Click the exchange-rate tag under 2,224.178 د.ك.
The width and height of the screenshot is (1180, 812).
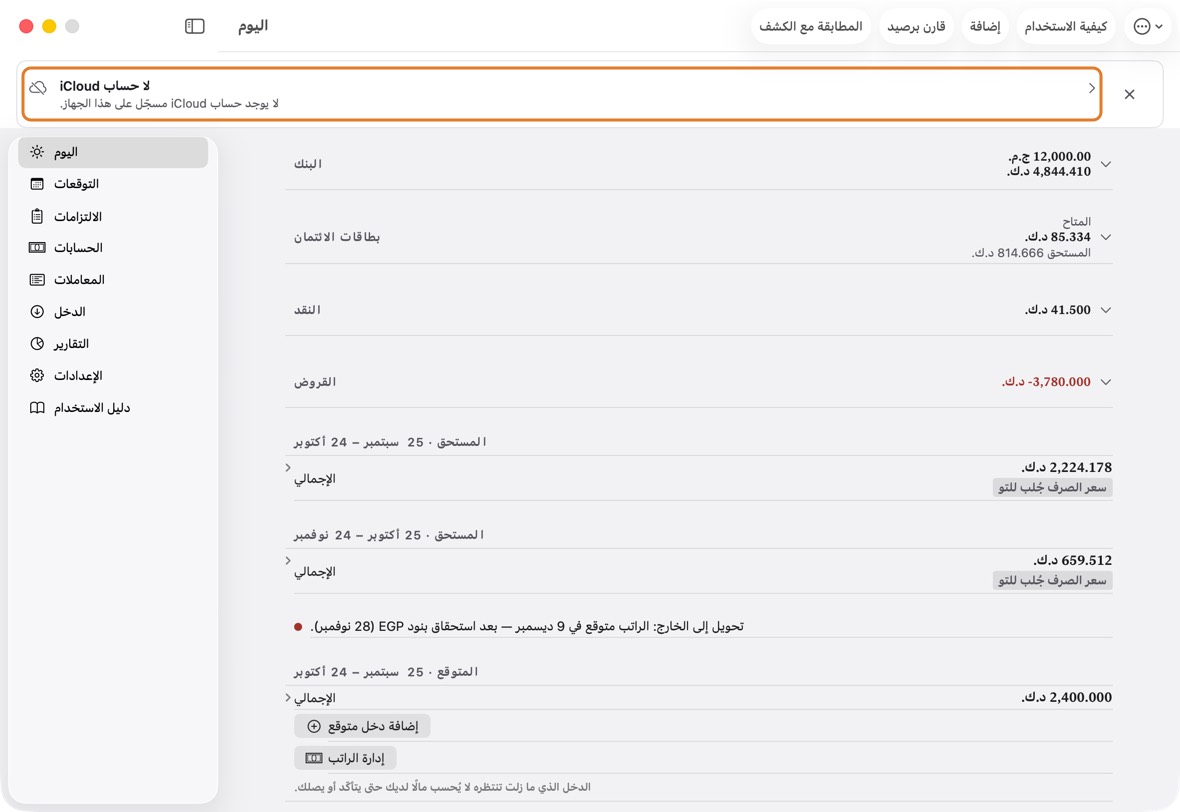pos(1052,488)
